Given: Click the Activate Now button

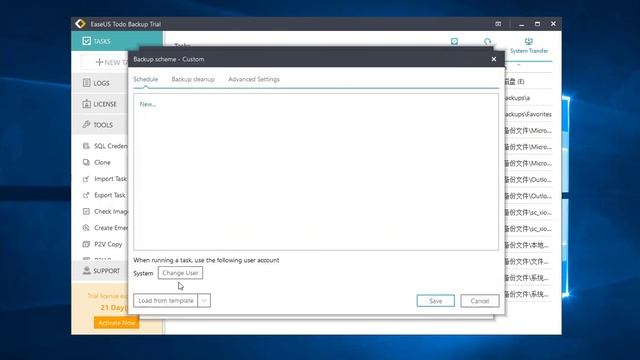Looking at the screenshot, I should click(117, 322).
